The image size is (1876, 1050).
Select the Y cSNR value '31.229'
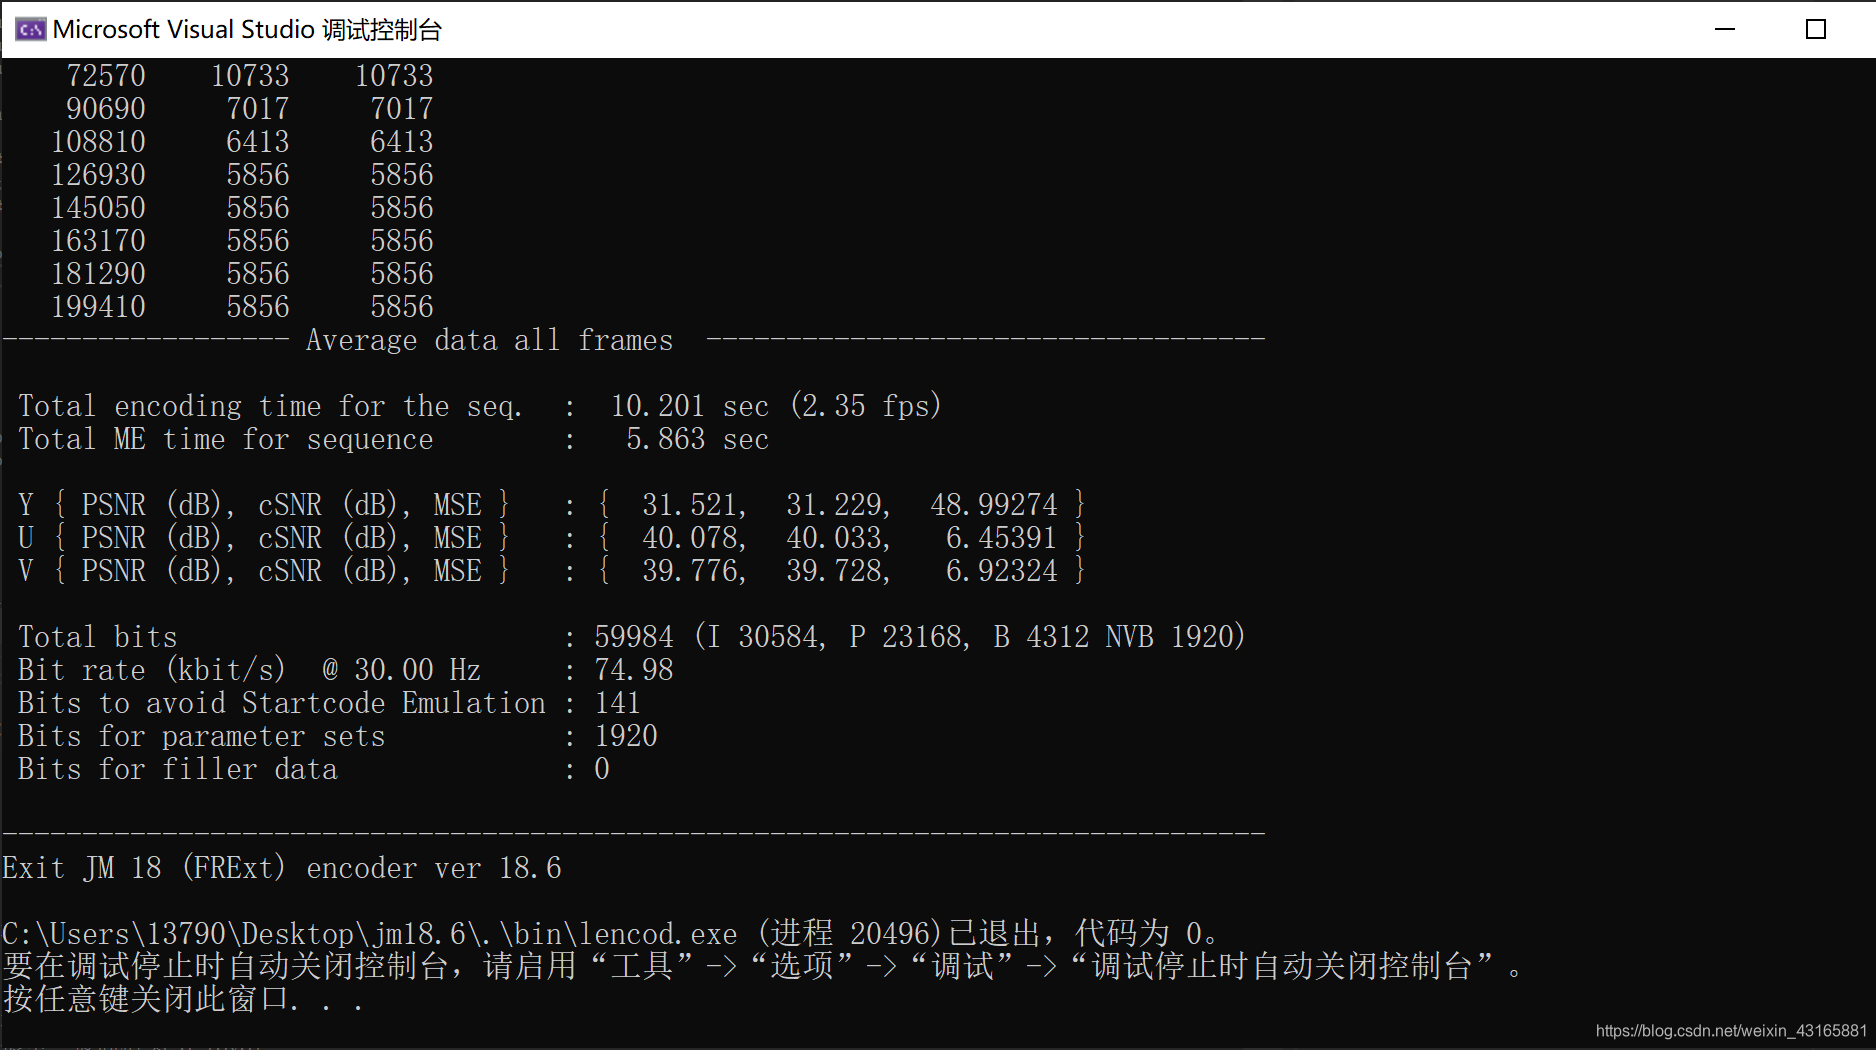point(836,505)
